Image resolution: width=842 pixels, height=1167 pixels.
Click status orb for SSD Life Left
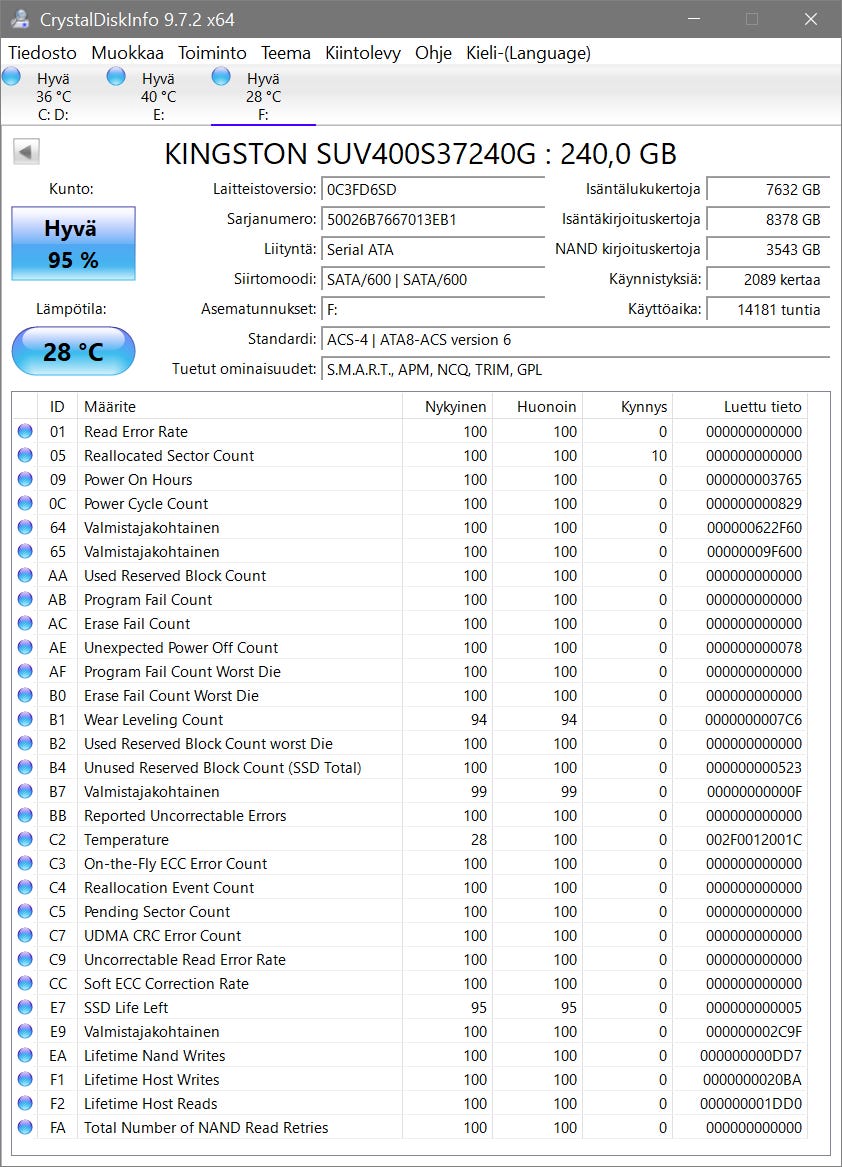(x=25, y=1007)
